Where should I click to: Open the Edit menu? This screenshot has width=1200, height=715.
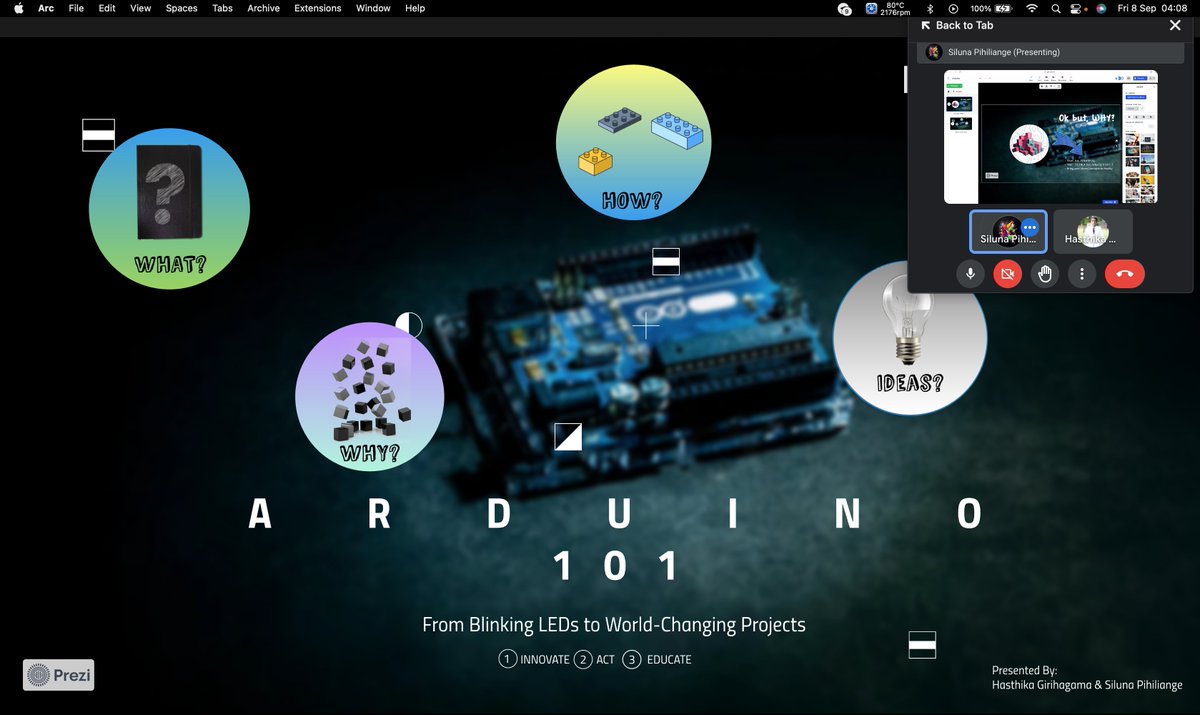pos(107,8)
